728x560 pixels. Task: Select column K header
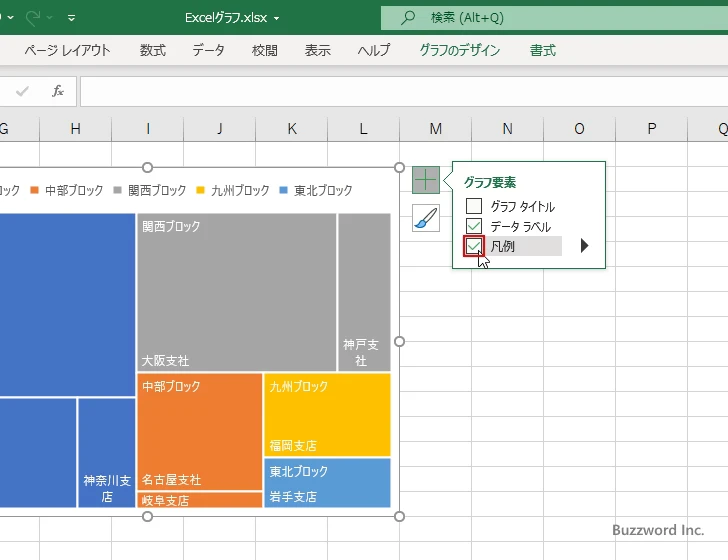coord(292,129)
